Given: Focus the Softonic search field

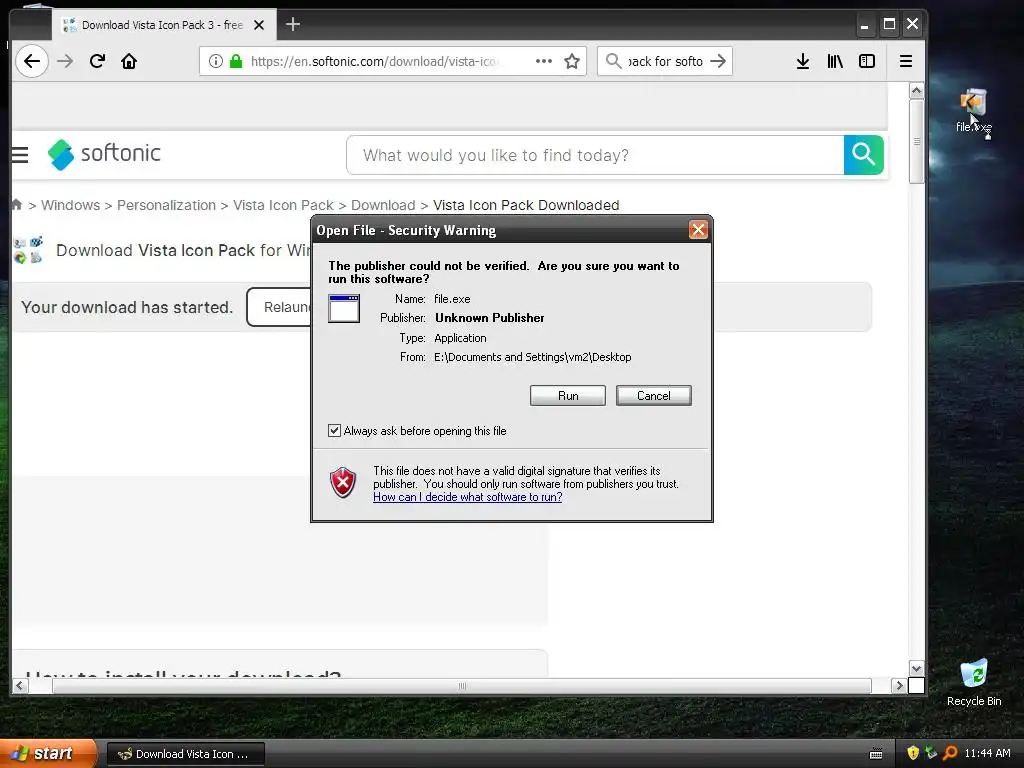Looking at the screenshot, I should [x=595, y=155].
